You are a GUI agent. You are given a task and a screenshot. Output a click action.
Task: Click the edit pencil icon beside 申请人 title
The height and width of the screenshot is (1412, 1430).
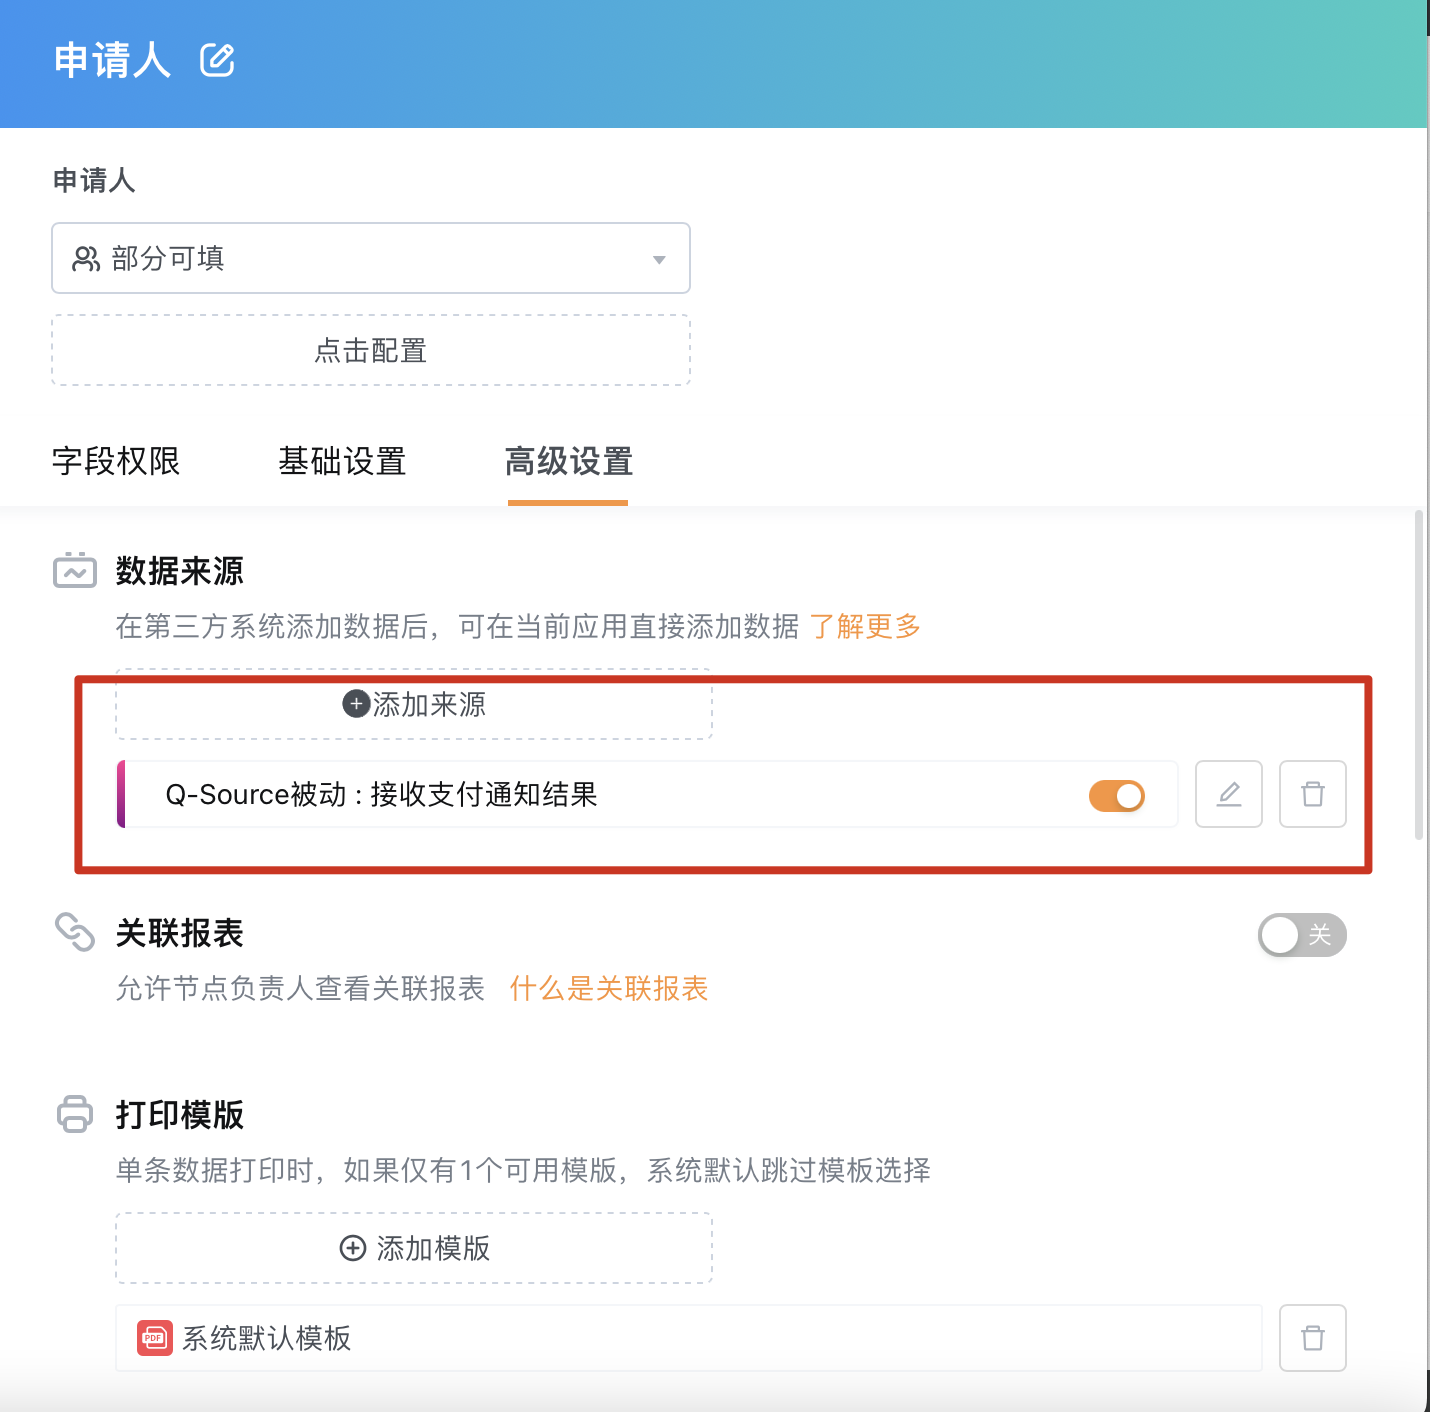pos(217,61)
